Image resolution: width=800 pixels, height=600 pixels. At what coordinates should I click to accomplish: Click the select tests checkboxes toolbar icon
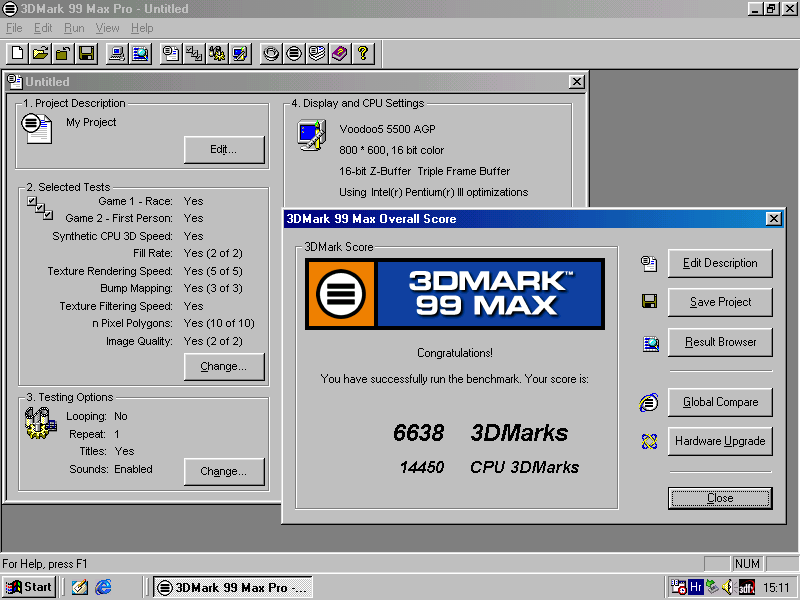pyautogui.click(x=194, y=53)
